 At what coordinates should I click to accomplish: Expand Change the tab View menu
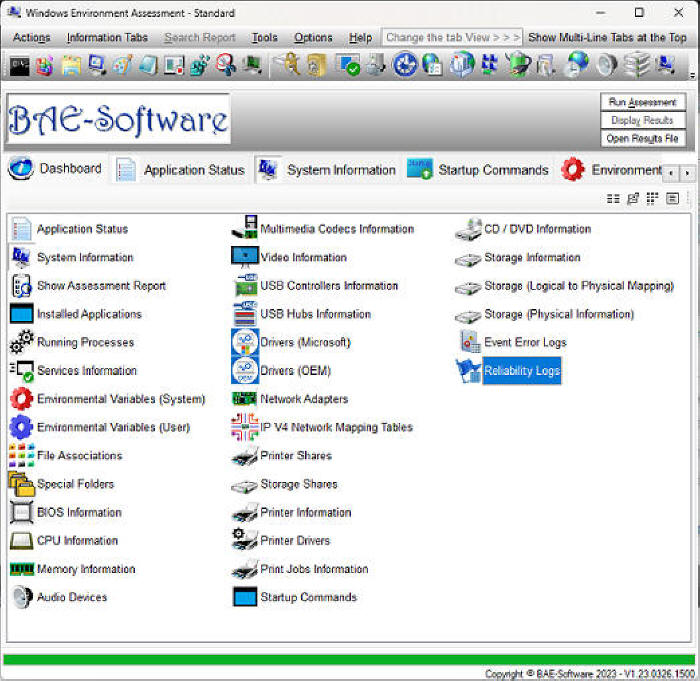(452, 38)
